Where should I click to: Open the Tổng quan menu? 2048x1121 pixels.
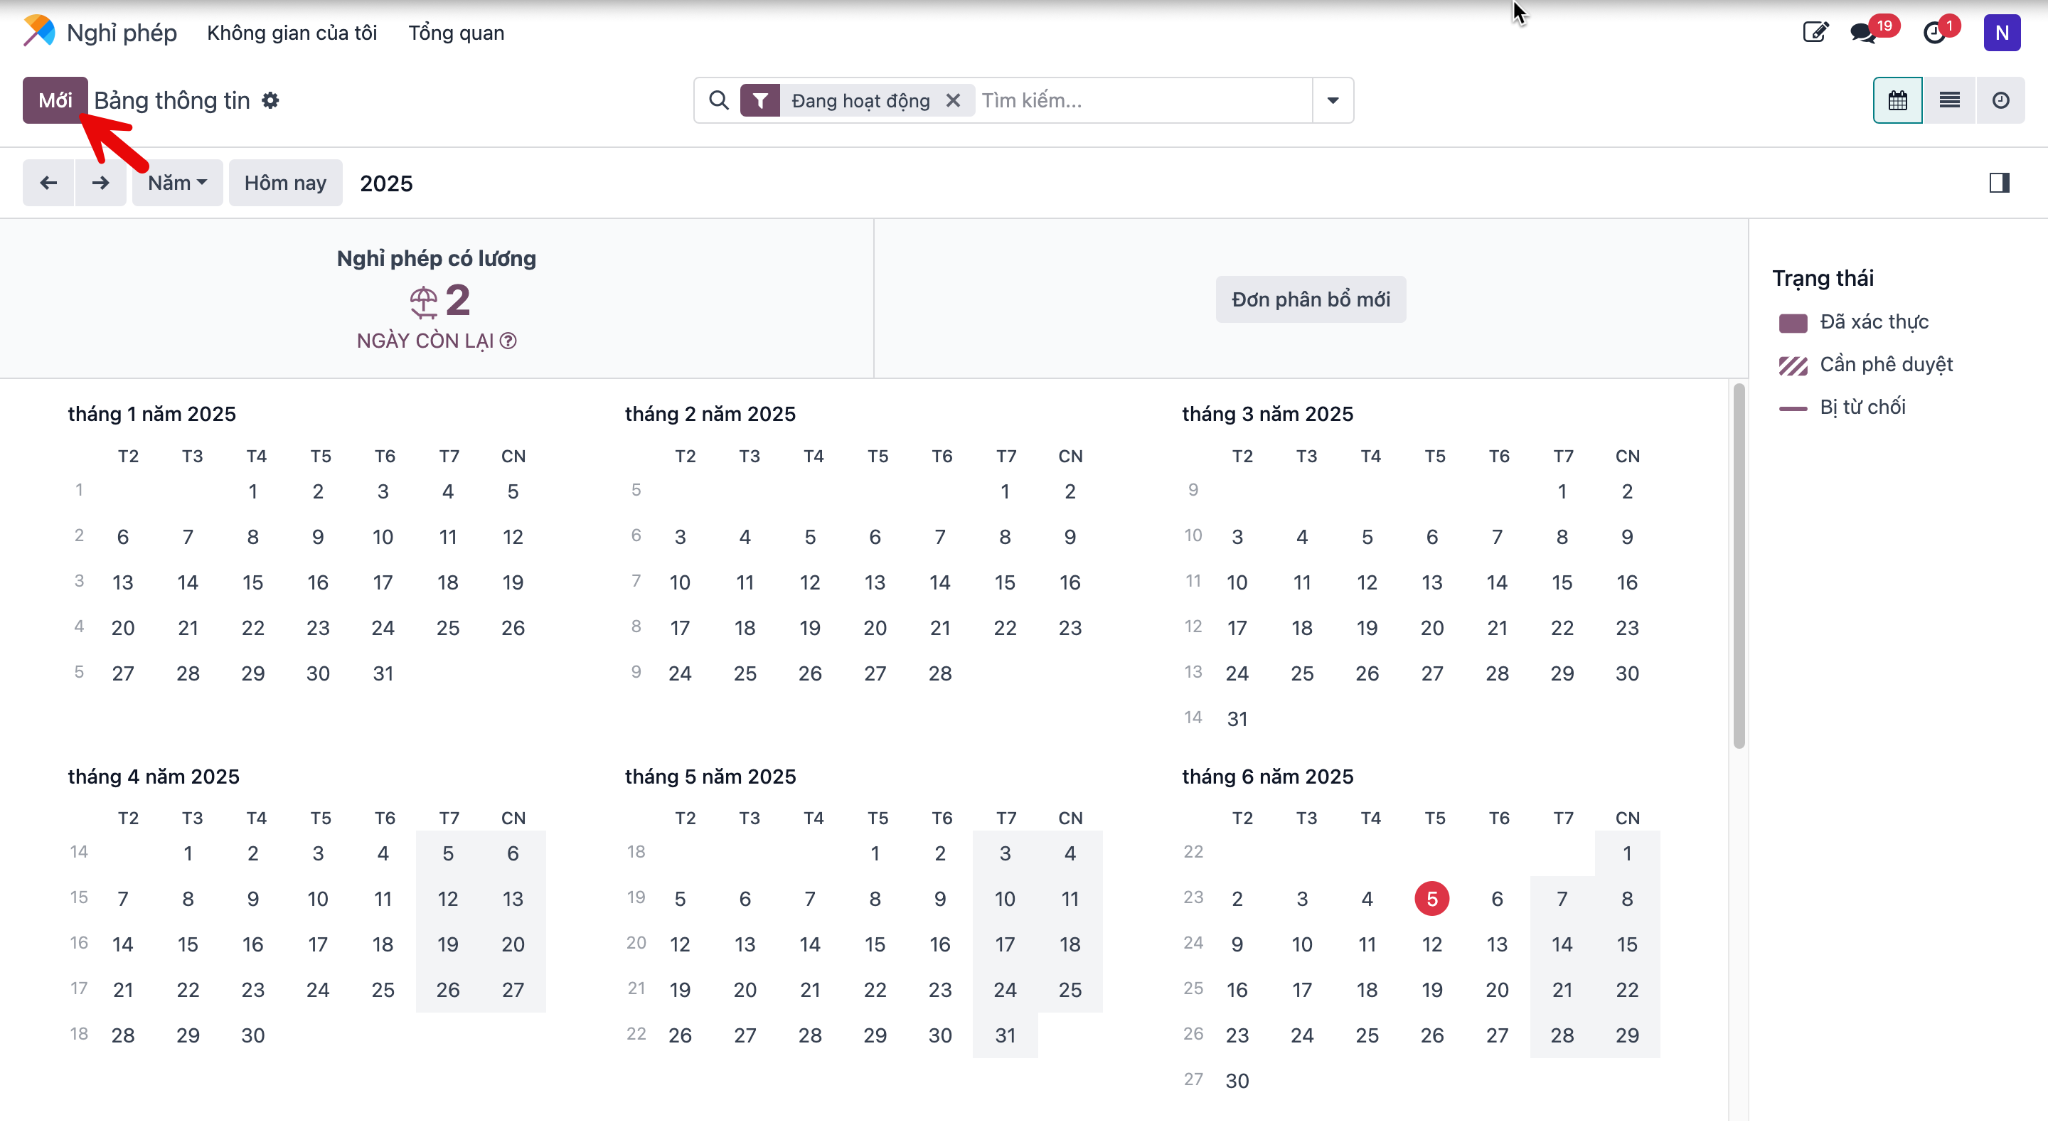click(x=456, y=33)
